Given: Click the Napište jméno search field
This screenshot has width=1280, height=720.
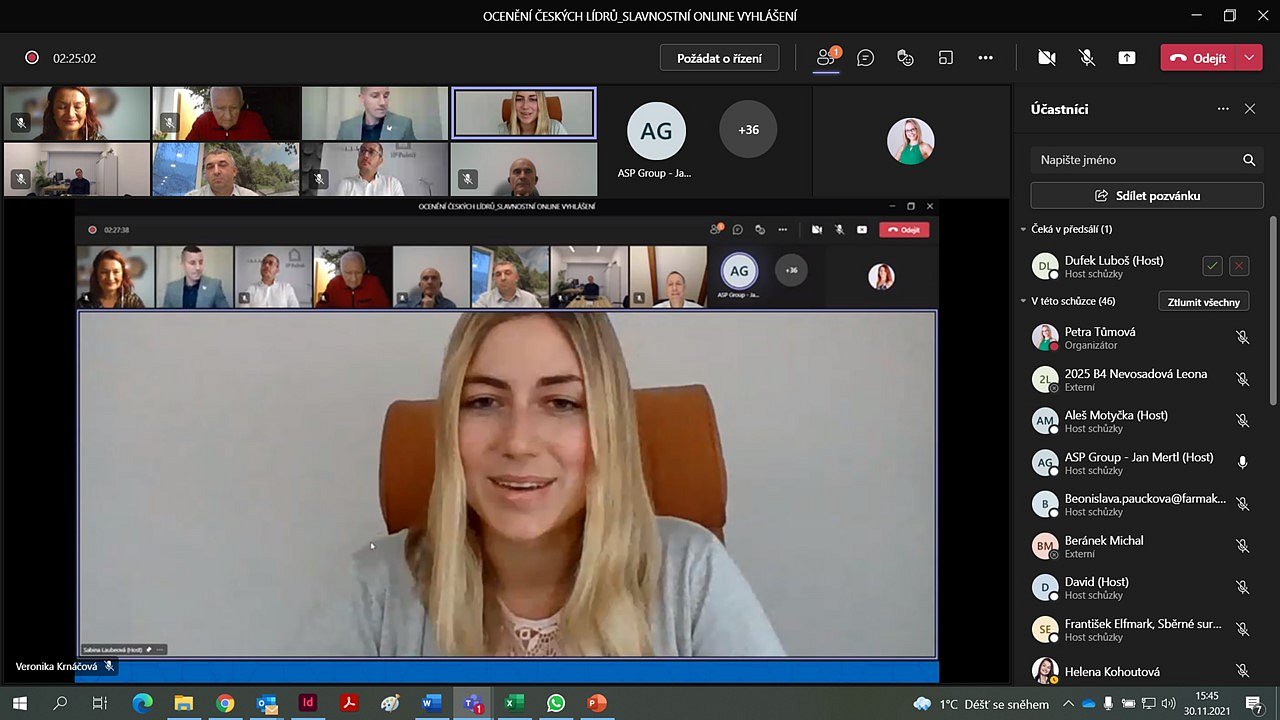Looking at the screenshot, I should [1147, 160].
